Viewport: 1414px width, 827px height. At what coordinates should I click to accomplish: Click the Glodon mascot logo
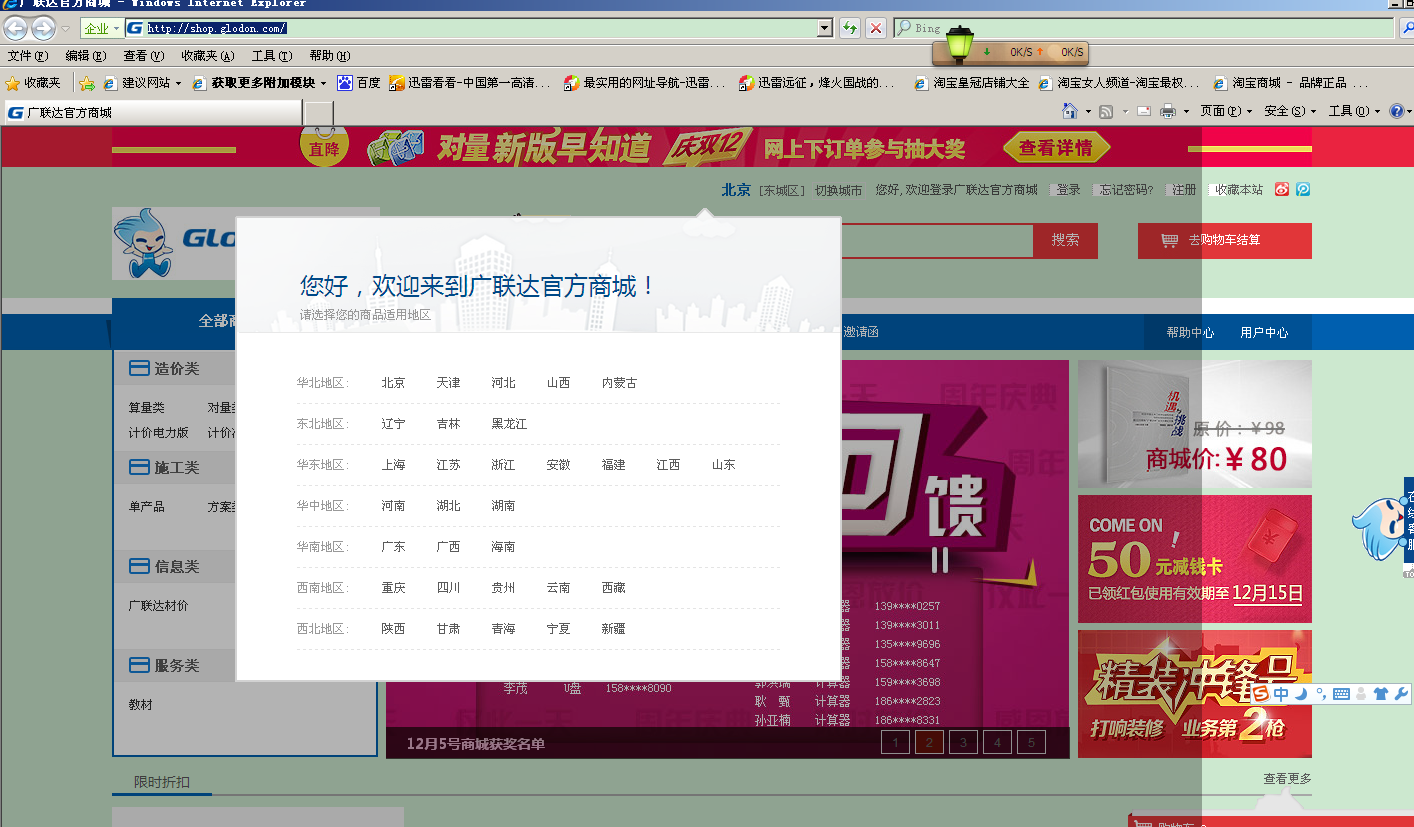[143, 243]
